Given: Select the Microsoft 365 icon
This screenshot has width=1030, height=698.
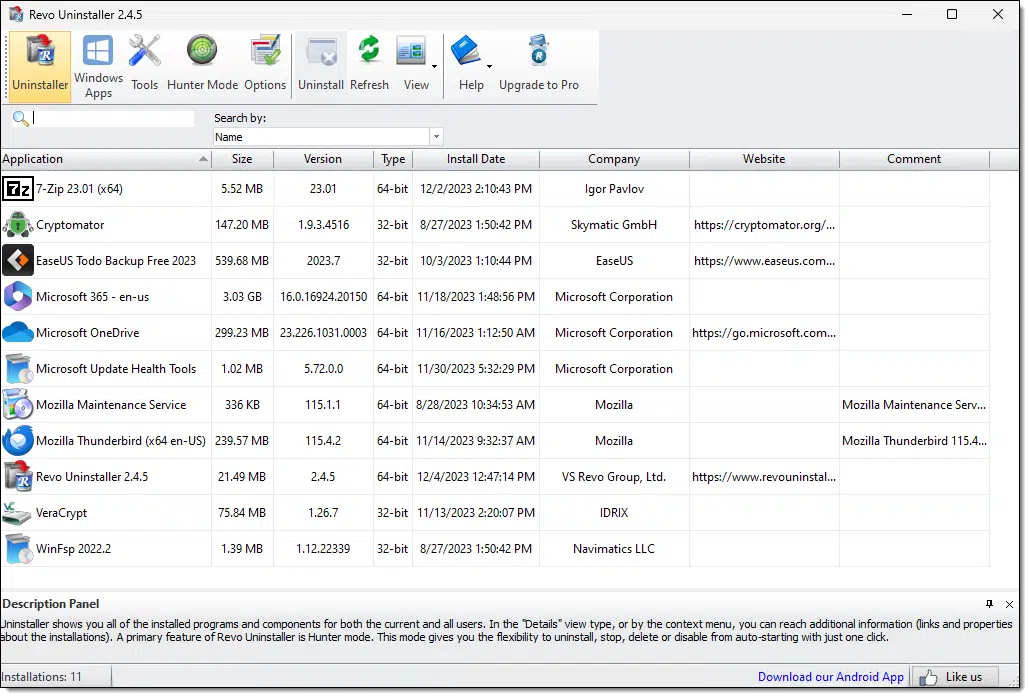Looking at the screenshot, I should point(18,297).
